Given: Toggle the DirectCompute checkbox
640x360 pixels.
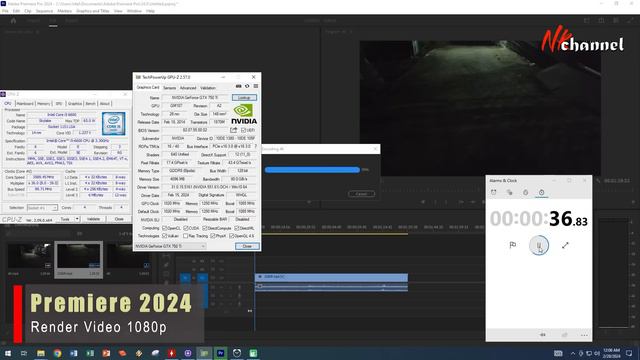Looking at the screenshot, I should pyautogui.click(x=205, y=228).
